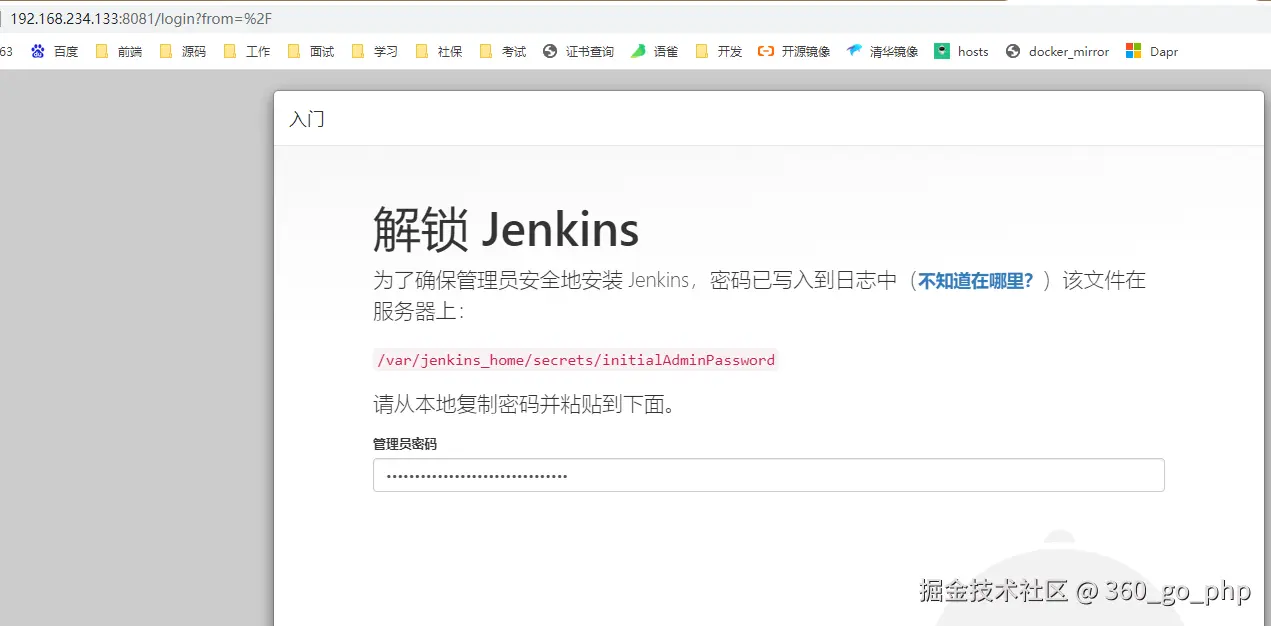Click the initialAdminPassword file path text

point(575,360)
